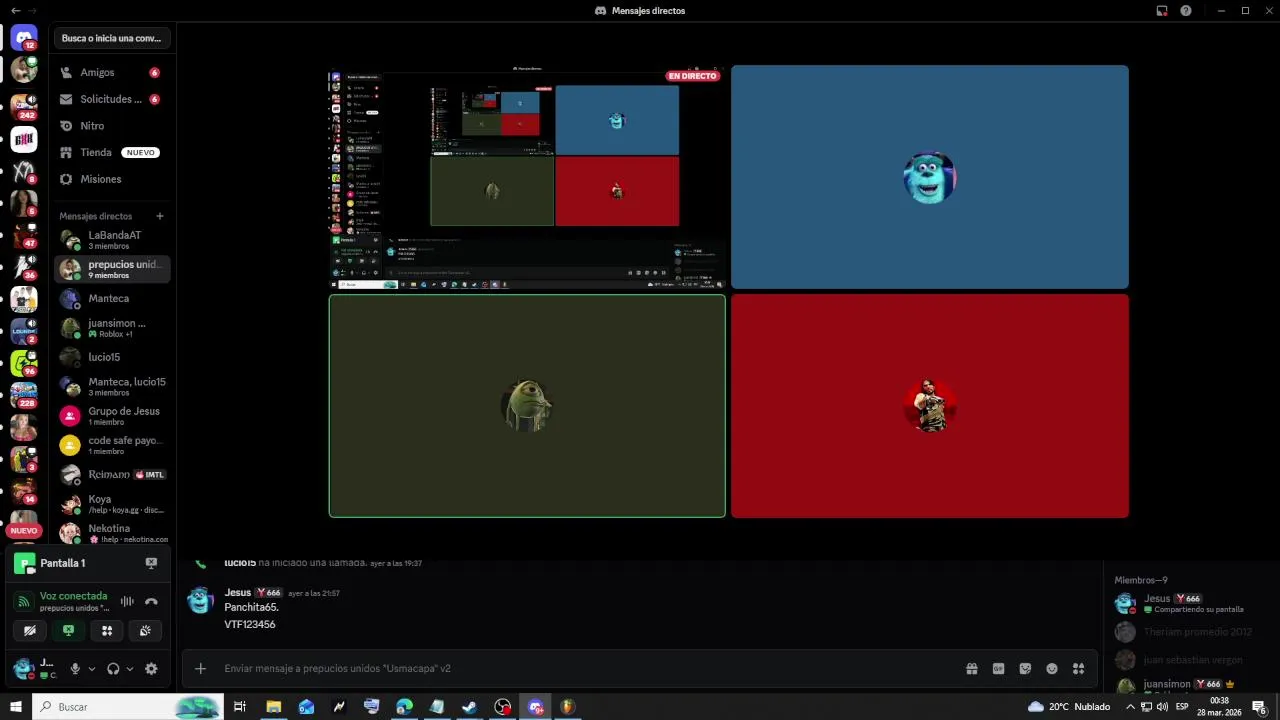This screenshot has height=720, width=1280.
Task: Click the VTF123456 message text
Action: (x=250, y=624)
